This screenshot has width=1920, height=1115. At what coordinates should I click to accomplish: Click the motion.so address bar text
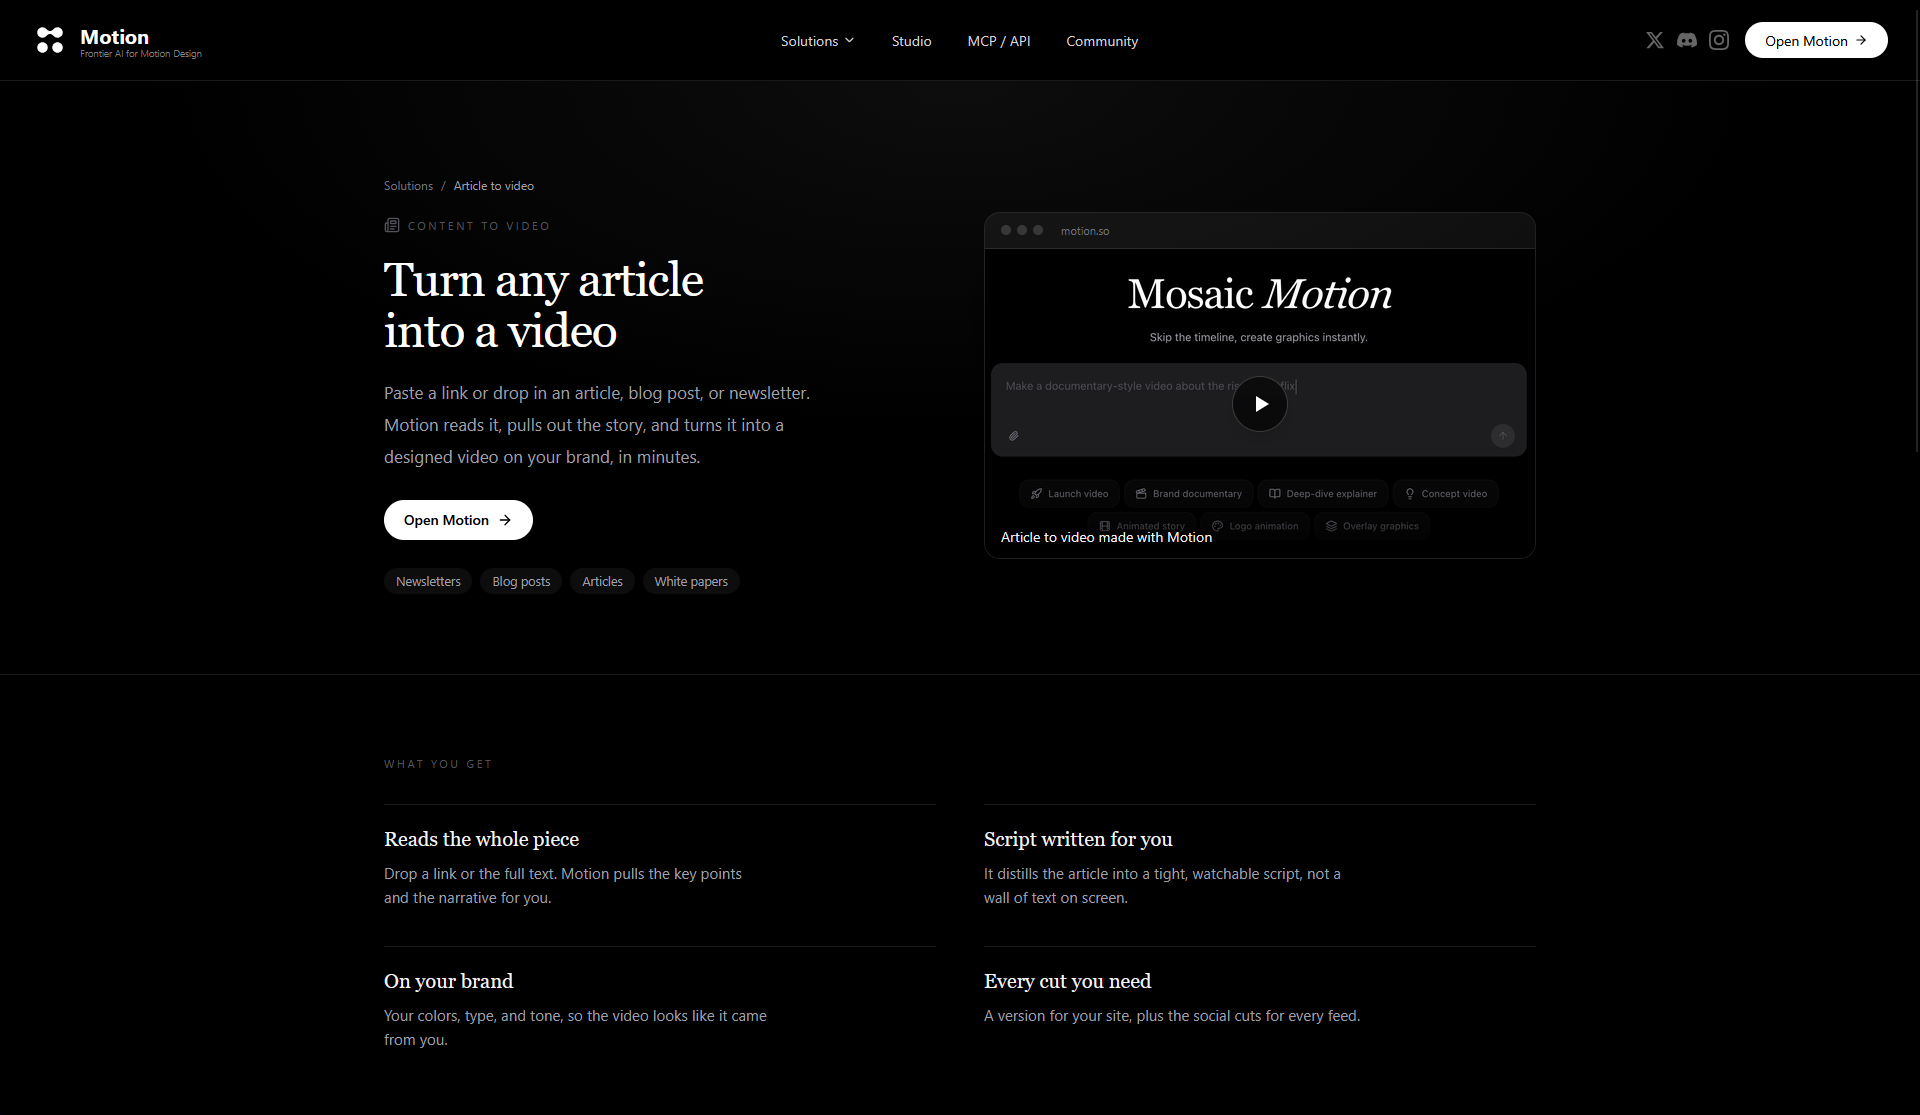tap(1085, 231)
